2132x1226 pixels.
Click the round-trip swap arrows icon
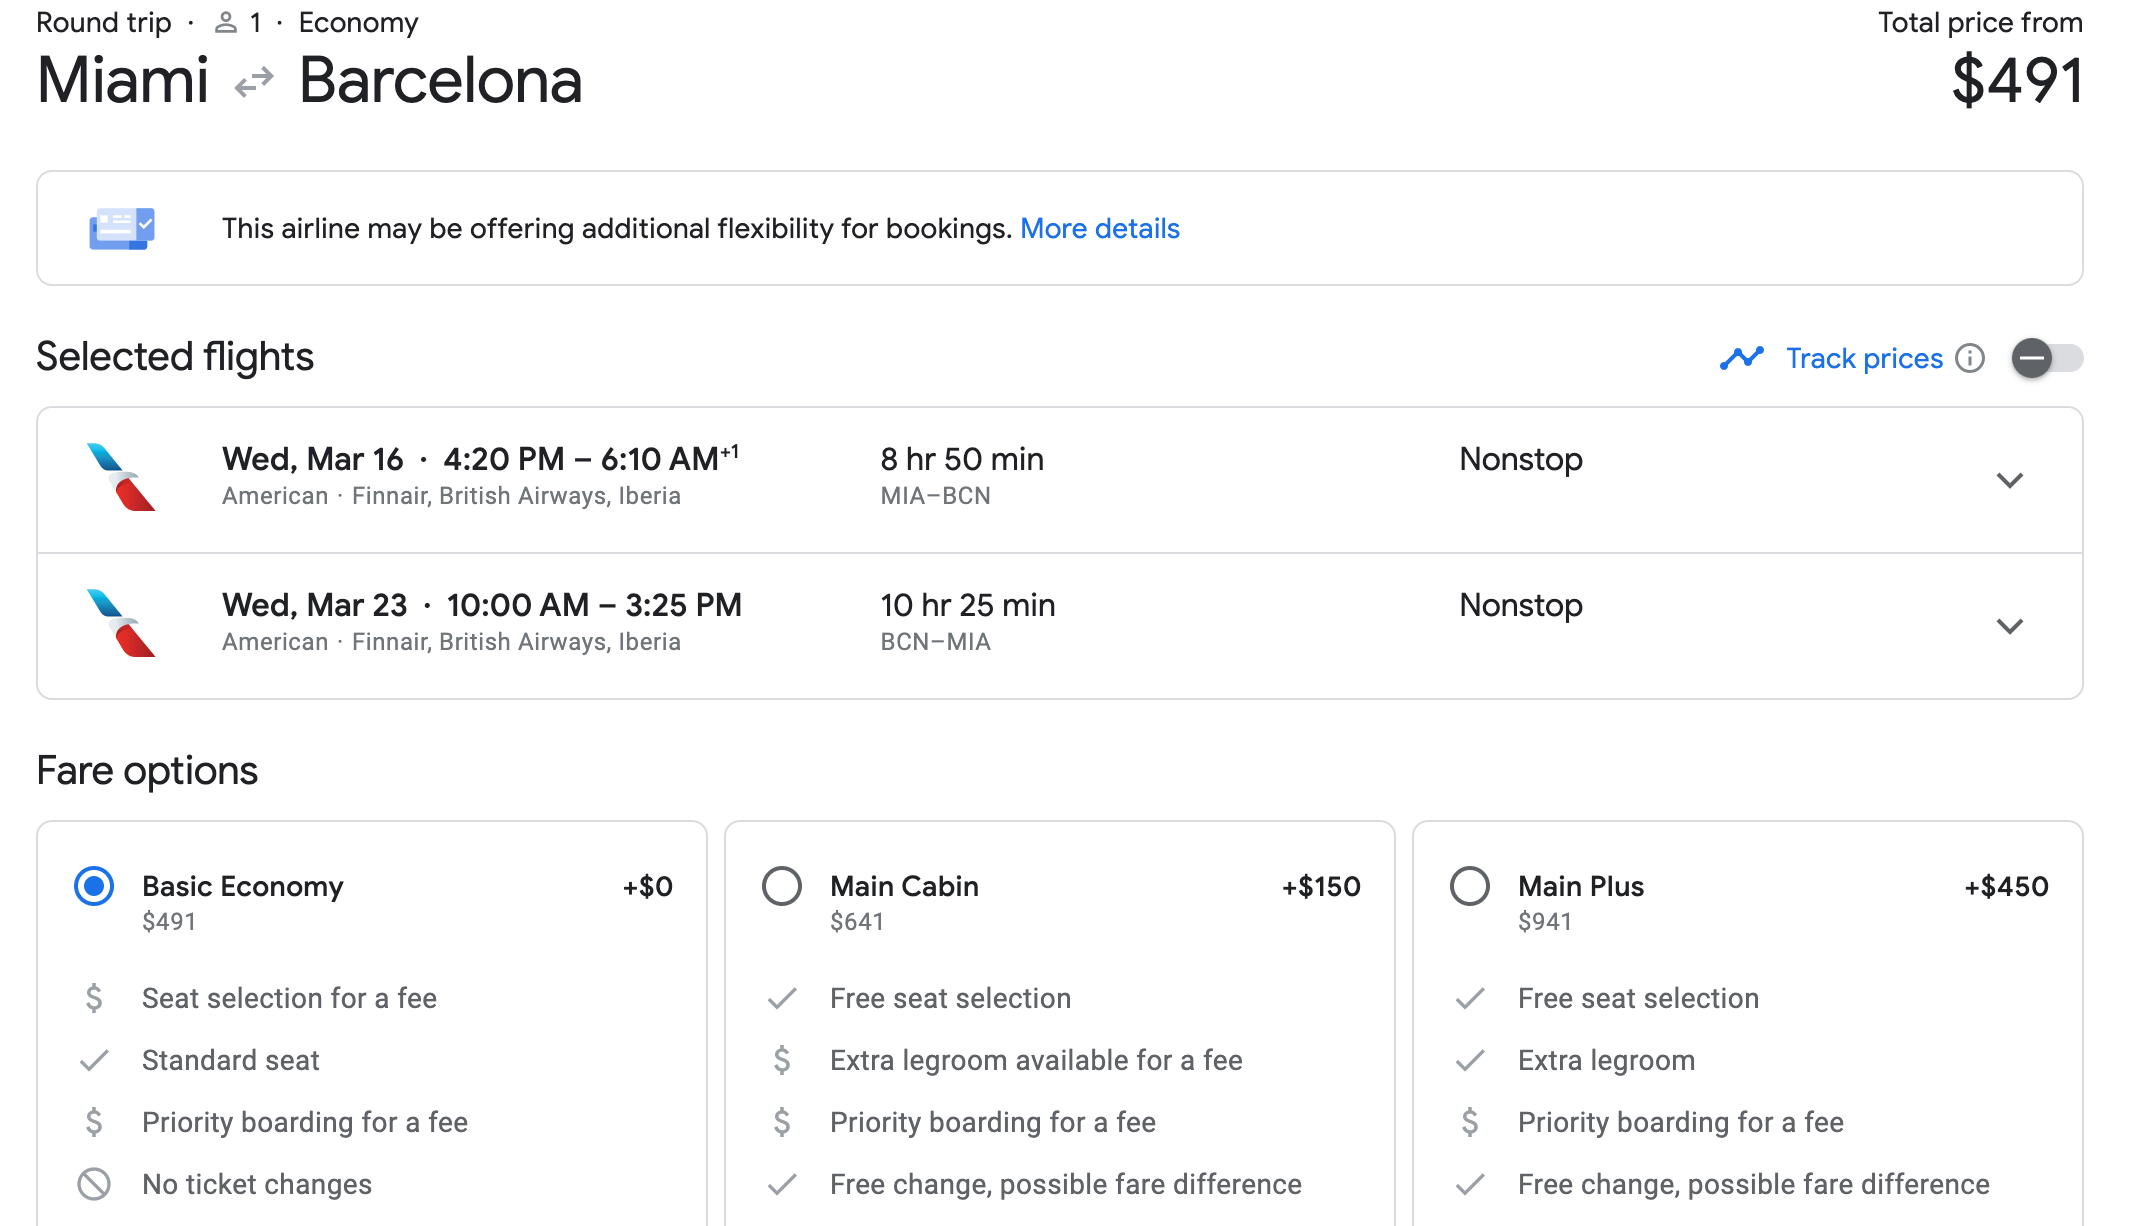click(x=254, y=82)
